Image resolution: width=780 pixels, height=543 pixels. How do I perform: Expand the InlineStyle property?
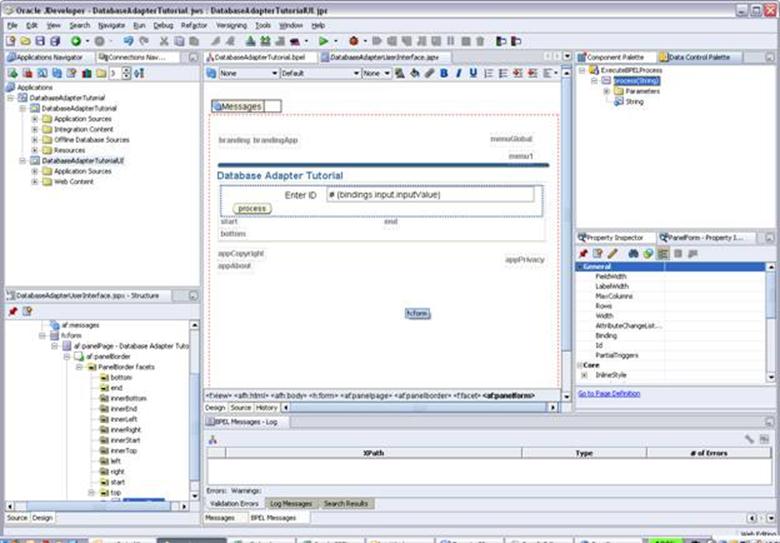584,375
